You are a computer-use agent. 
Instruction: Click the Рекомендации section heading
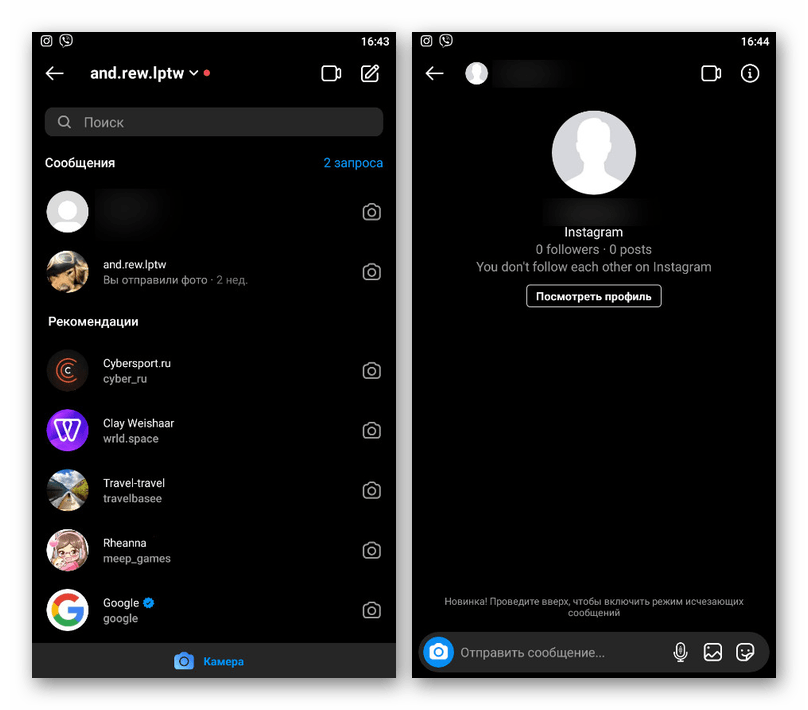93,322
